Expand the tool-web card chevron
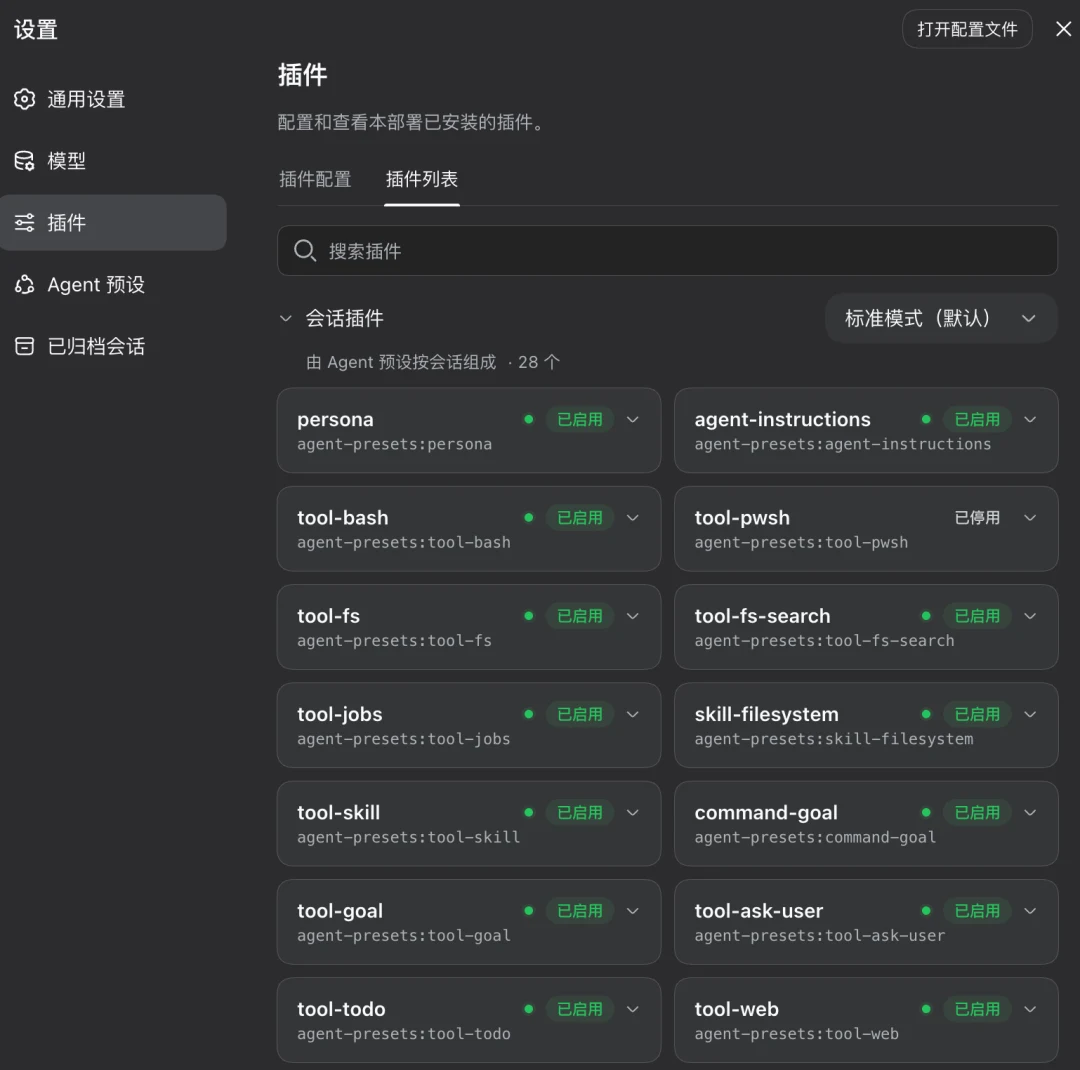 coord(1030,1009)
